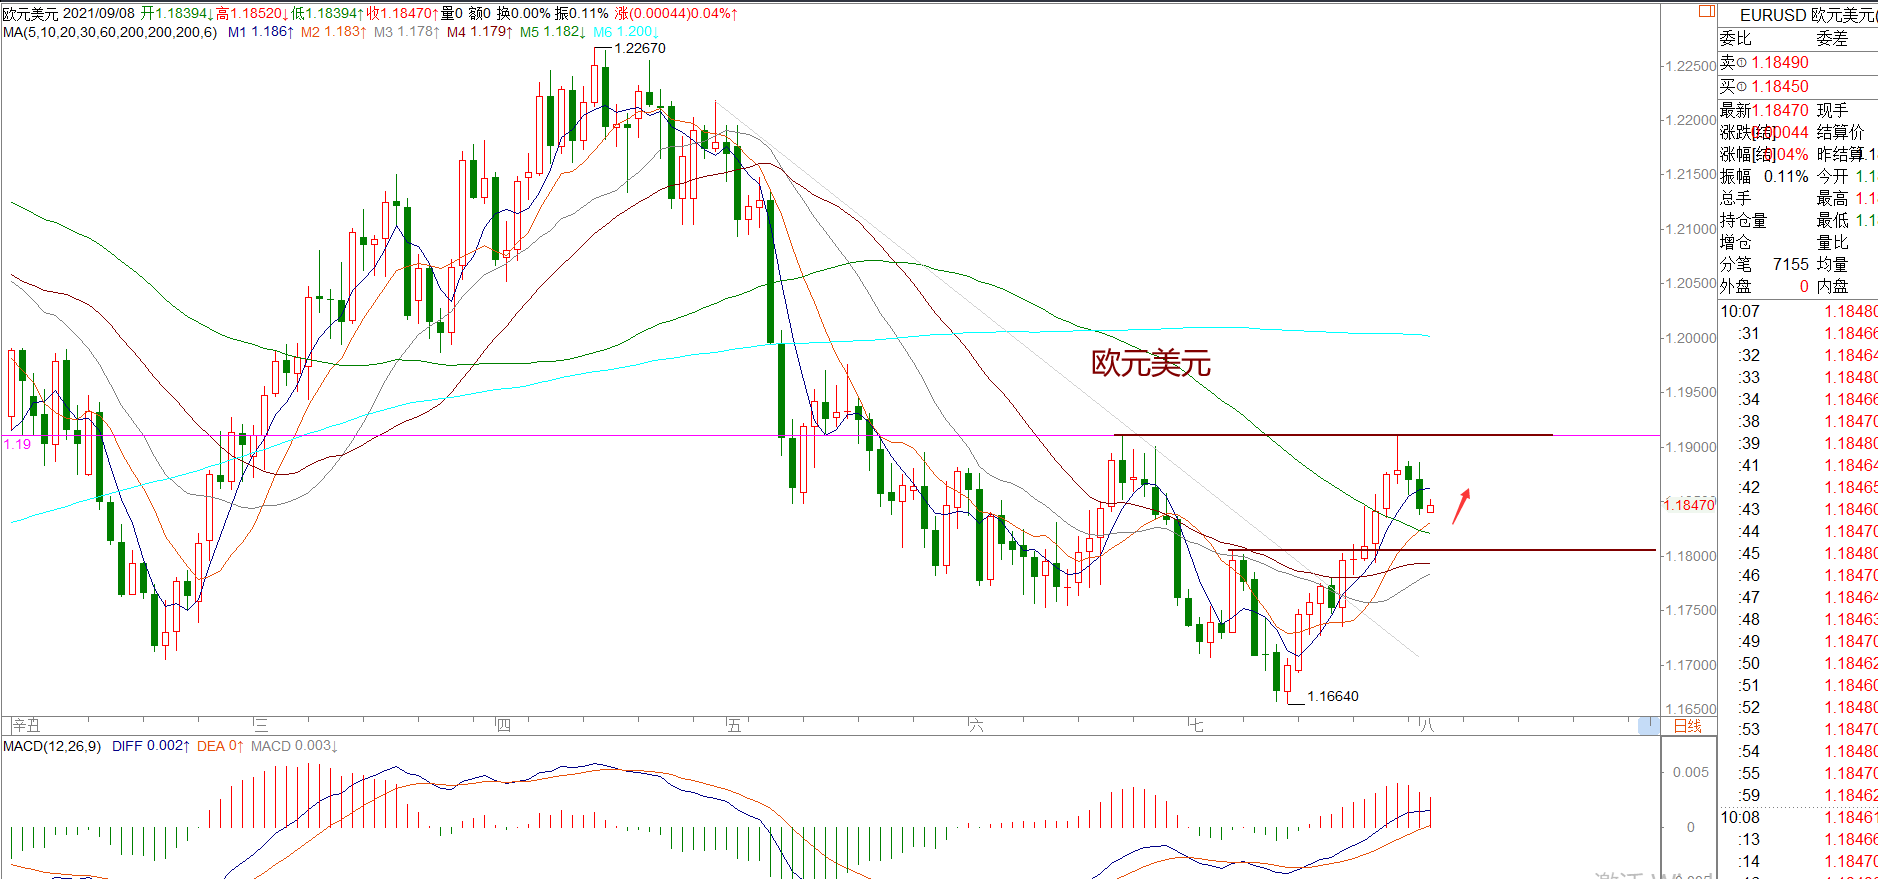Toggle the orange side panel layout icon
The height and width of the screenshot is (879, 1878).
1707,11
